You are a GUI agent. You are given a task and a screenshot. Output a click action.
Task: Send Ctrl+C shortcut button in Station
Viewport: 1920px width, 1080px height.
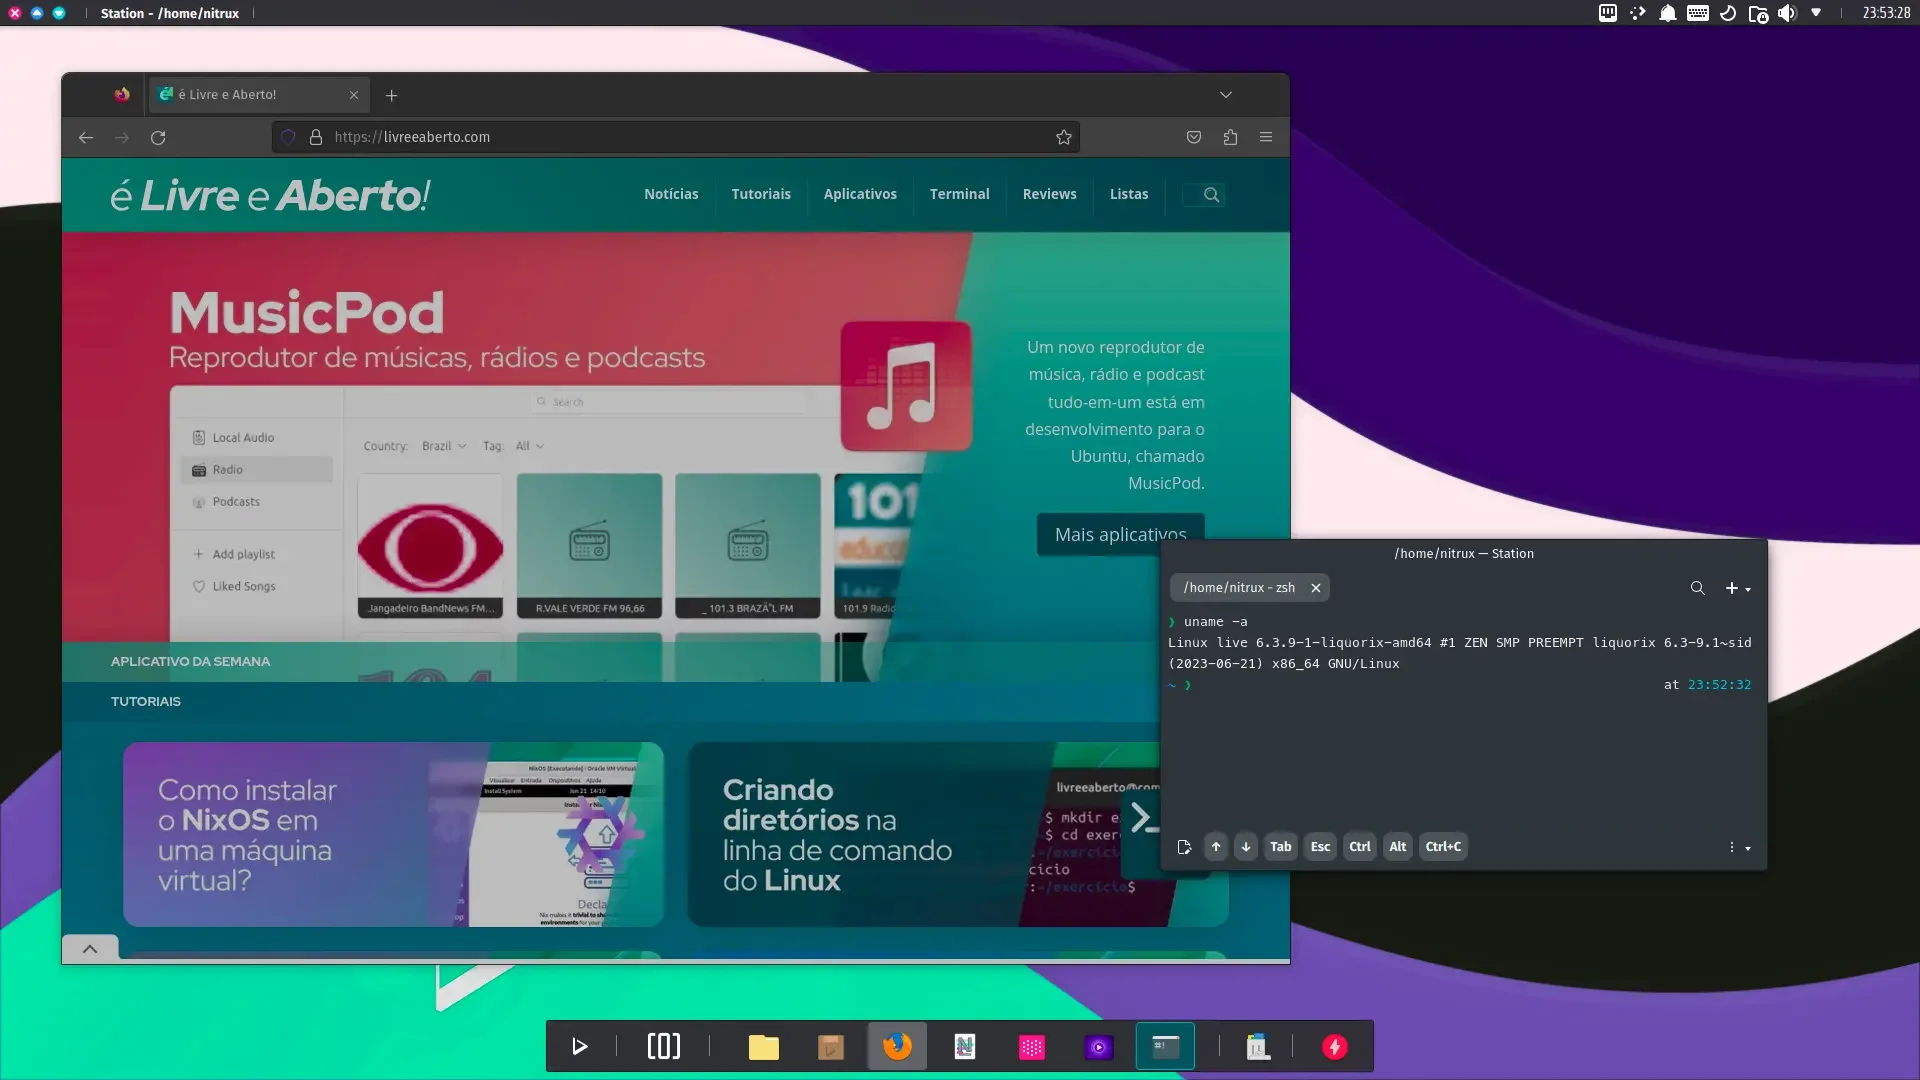pyautogui.click(x=1442, y=847)
